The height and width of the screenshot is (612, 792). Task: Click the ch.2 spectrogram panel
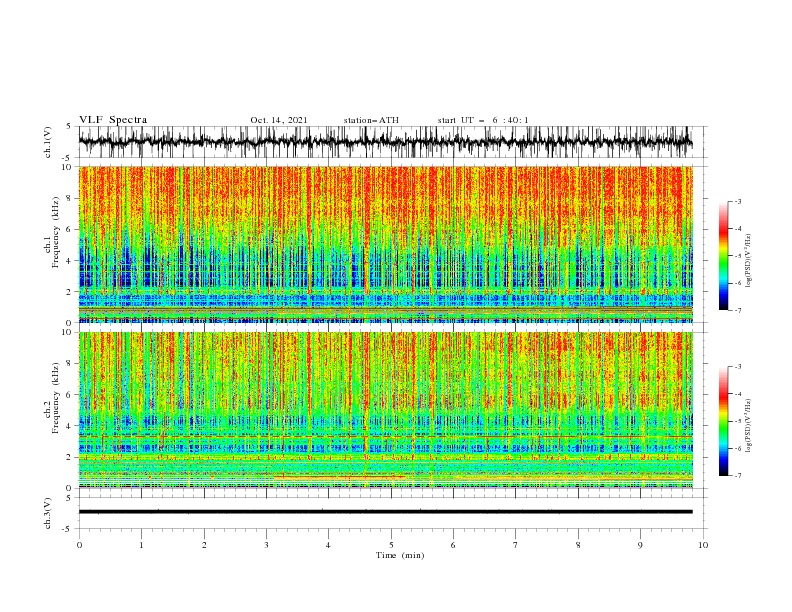(385, 410)
